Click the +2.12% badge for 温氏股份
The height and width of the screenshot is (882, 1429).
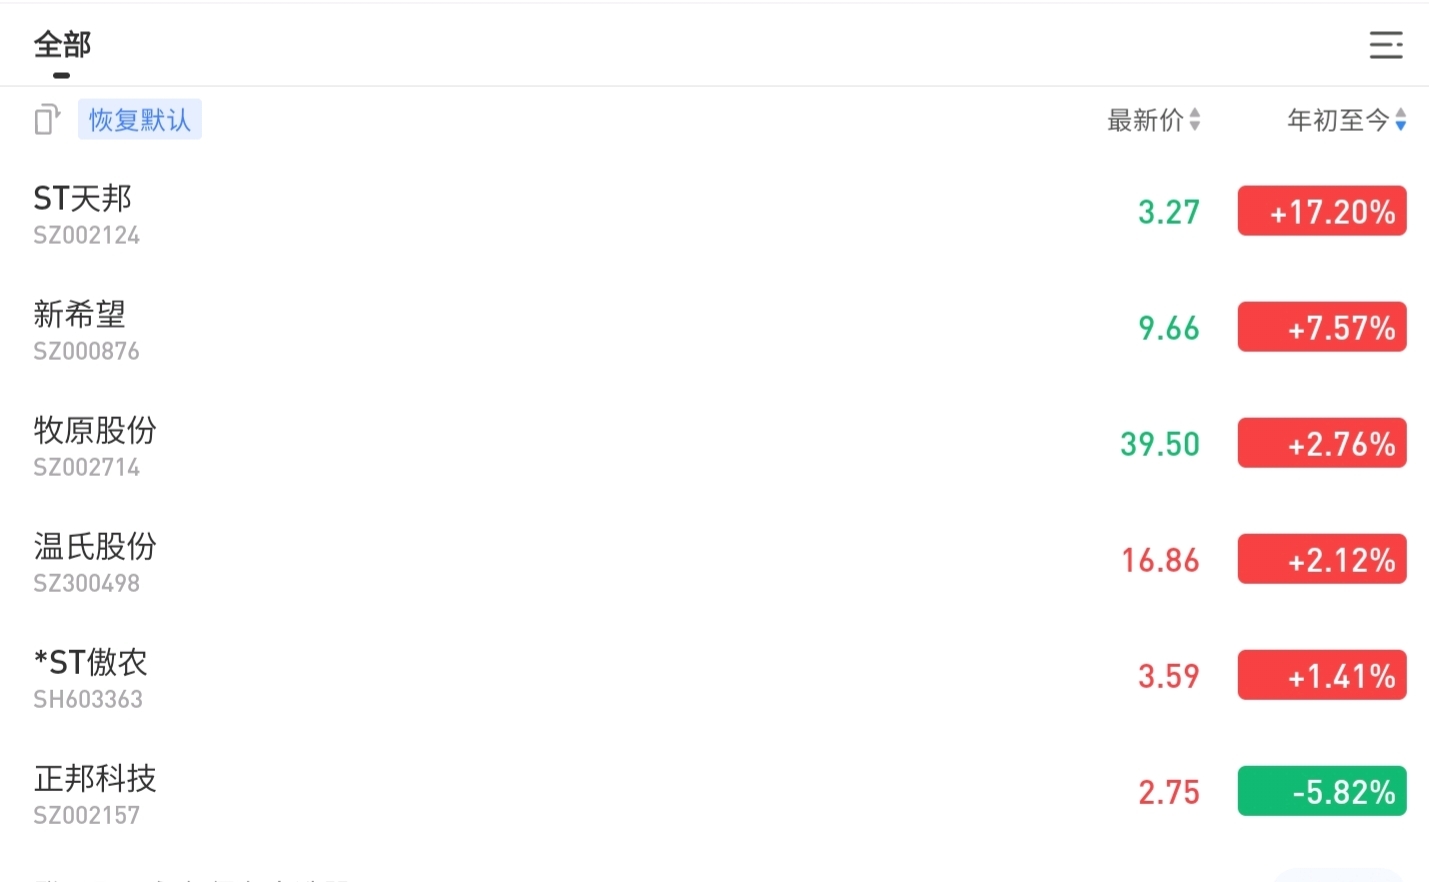[1322, 559]
